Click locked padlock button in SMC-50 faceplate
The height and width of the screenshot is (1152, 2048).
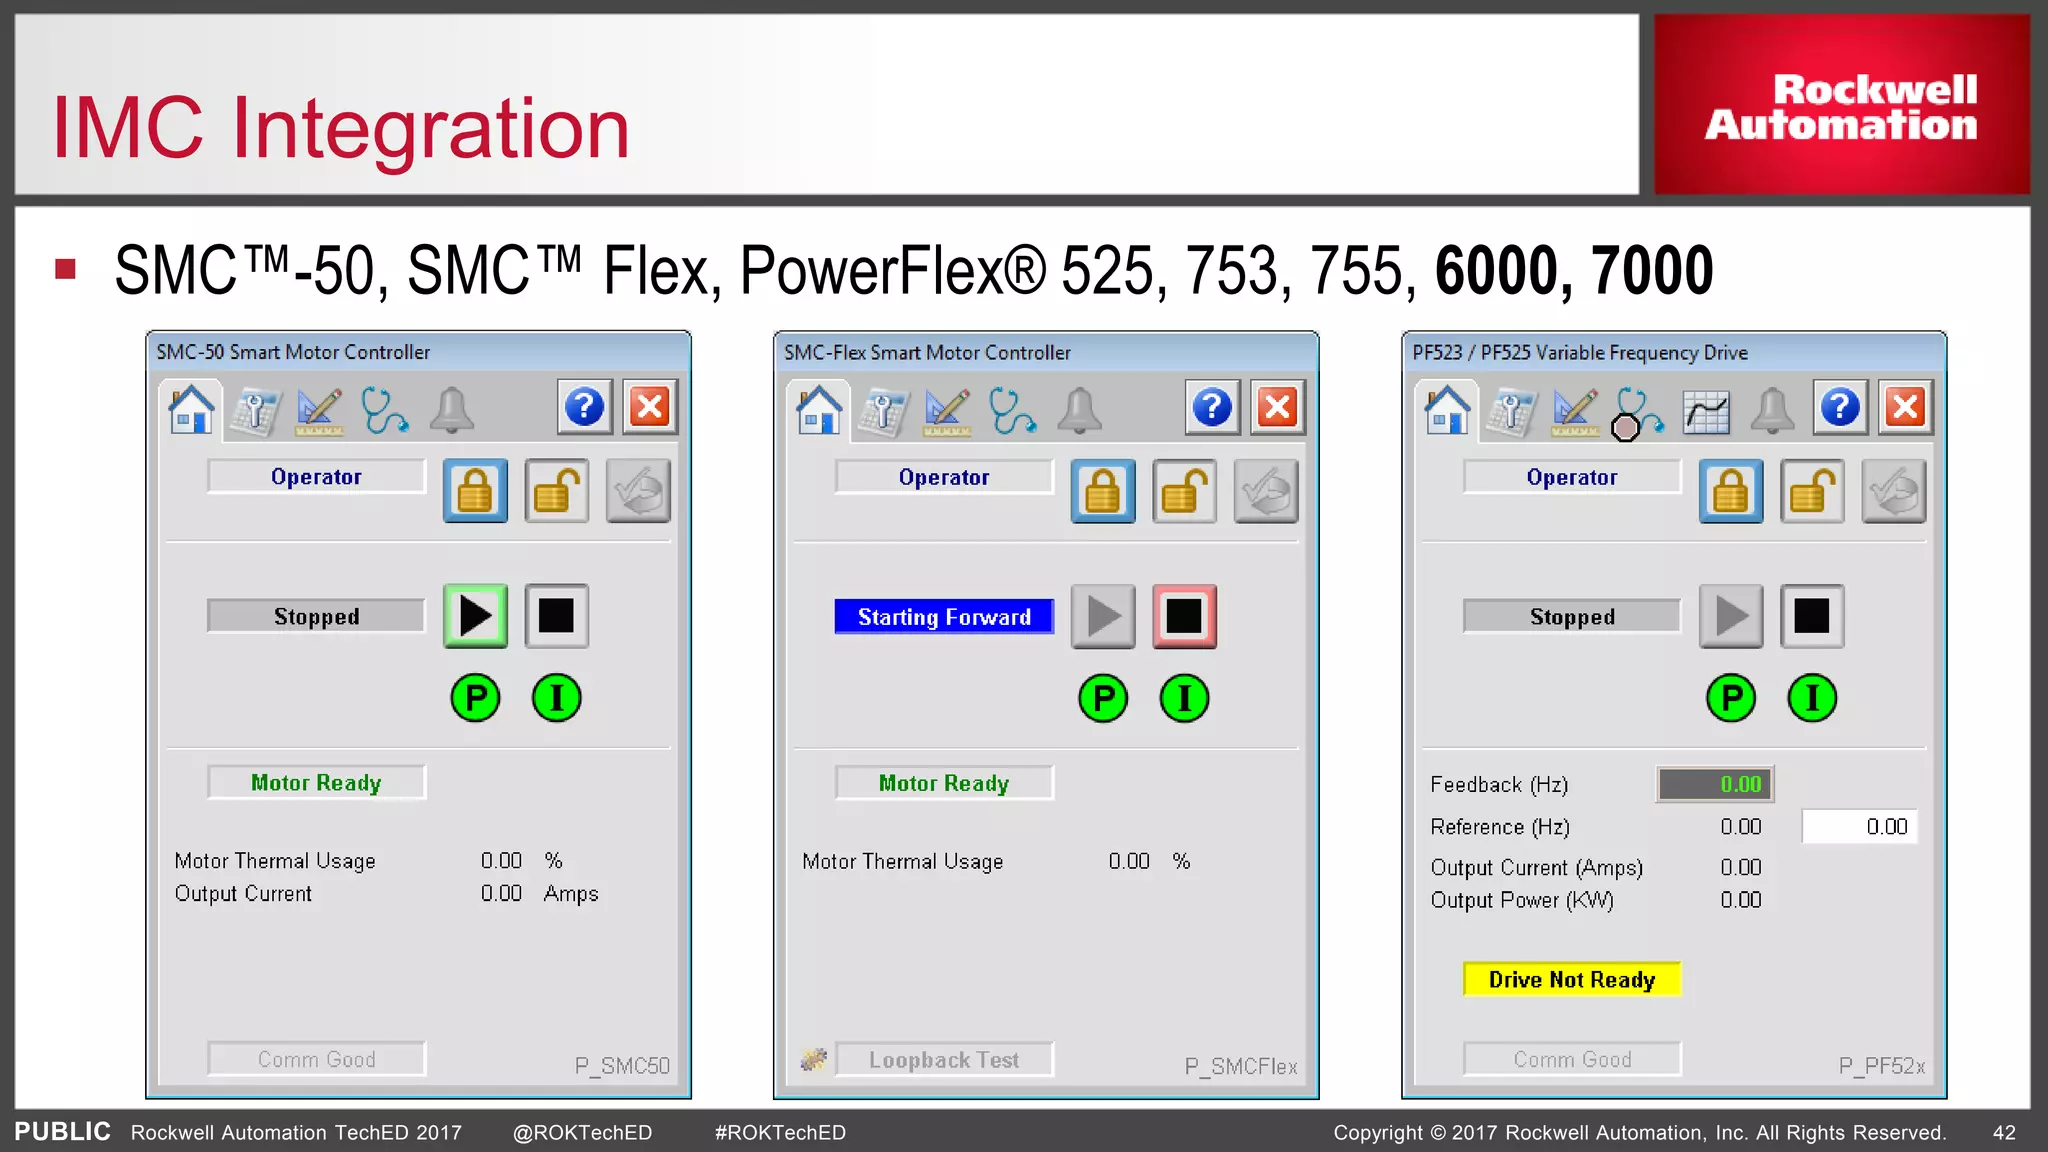pyautogui.click(x=475, y=491)
